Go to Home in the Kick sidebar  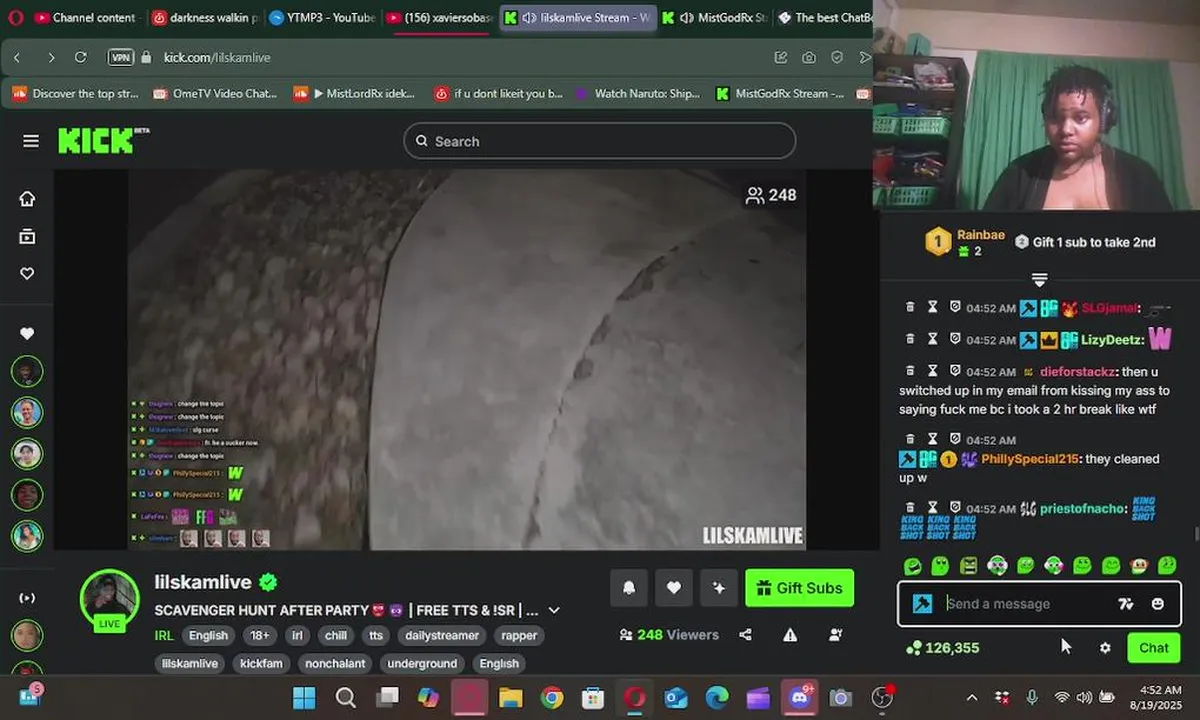coord(27,198)
